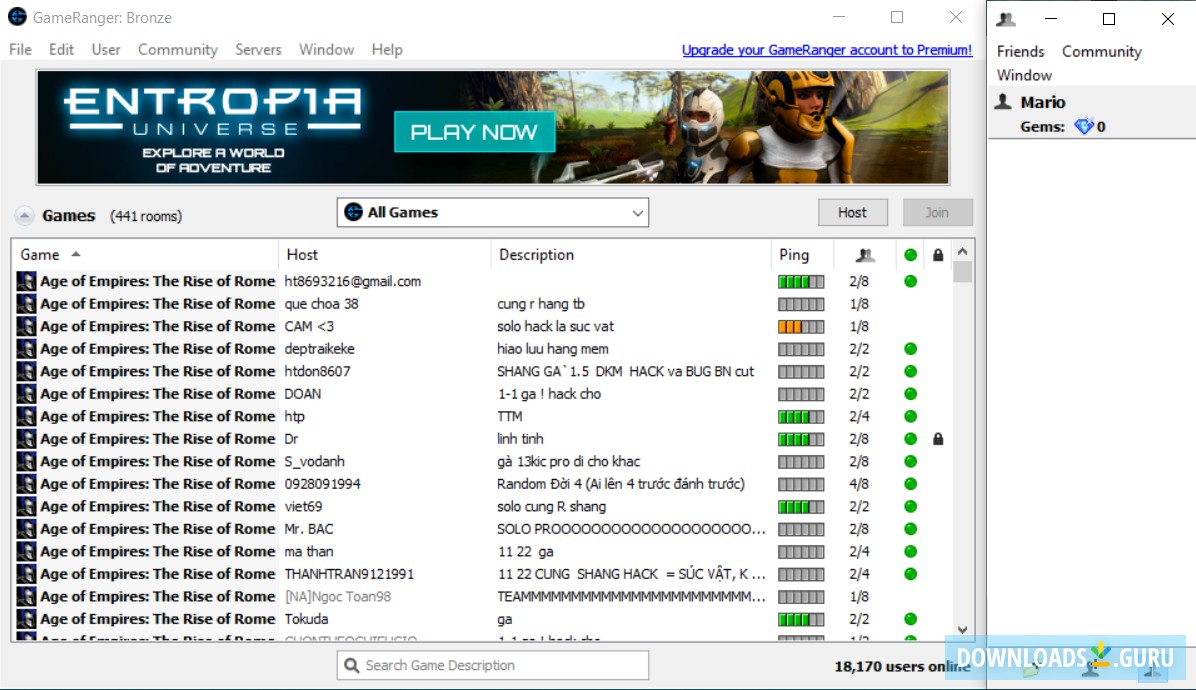Viewport: 1196px width, 690px height.
Task: Click orange ping bar in CAM <3 row
Action: tap(801, 326)
